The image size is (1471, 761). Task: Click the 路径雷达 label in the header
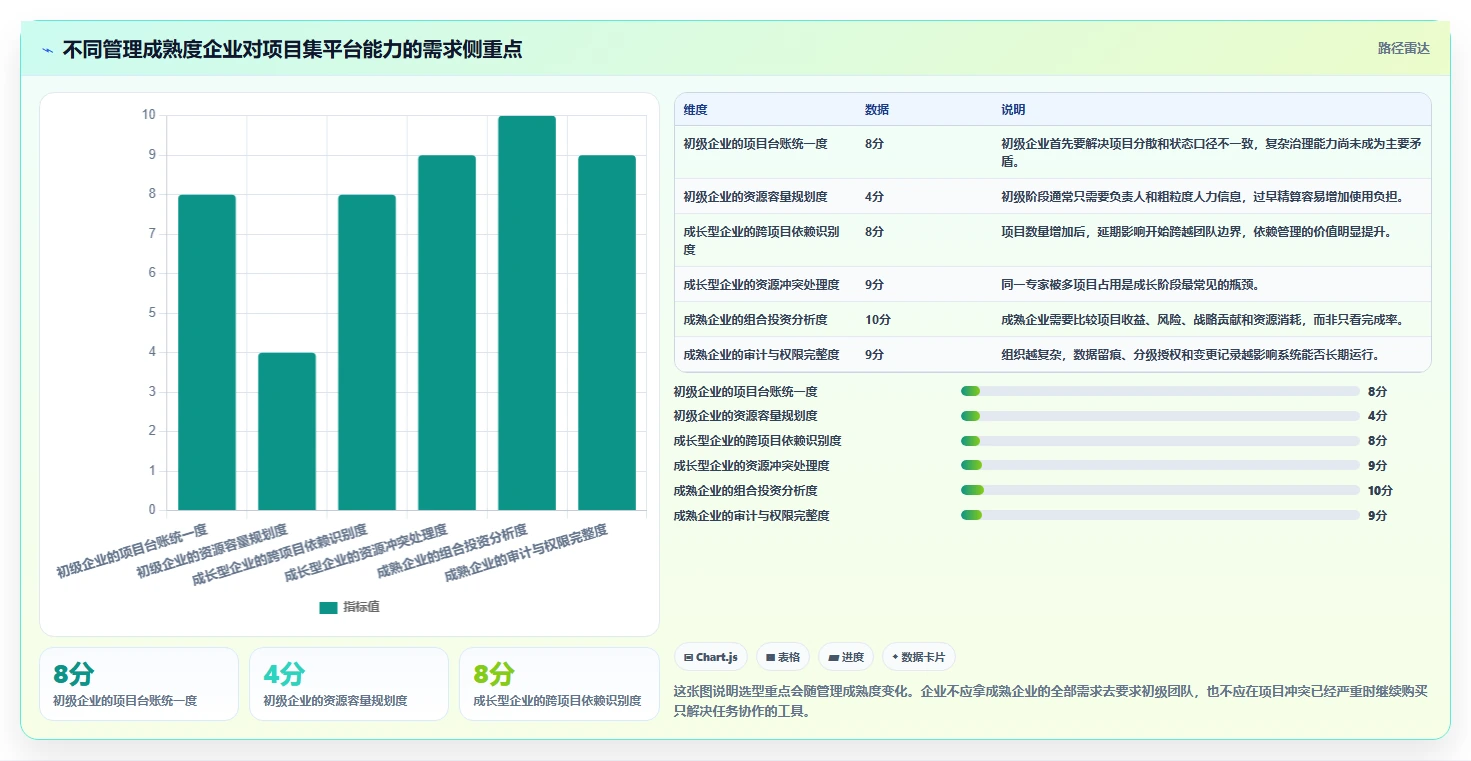coord(1404,48)
